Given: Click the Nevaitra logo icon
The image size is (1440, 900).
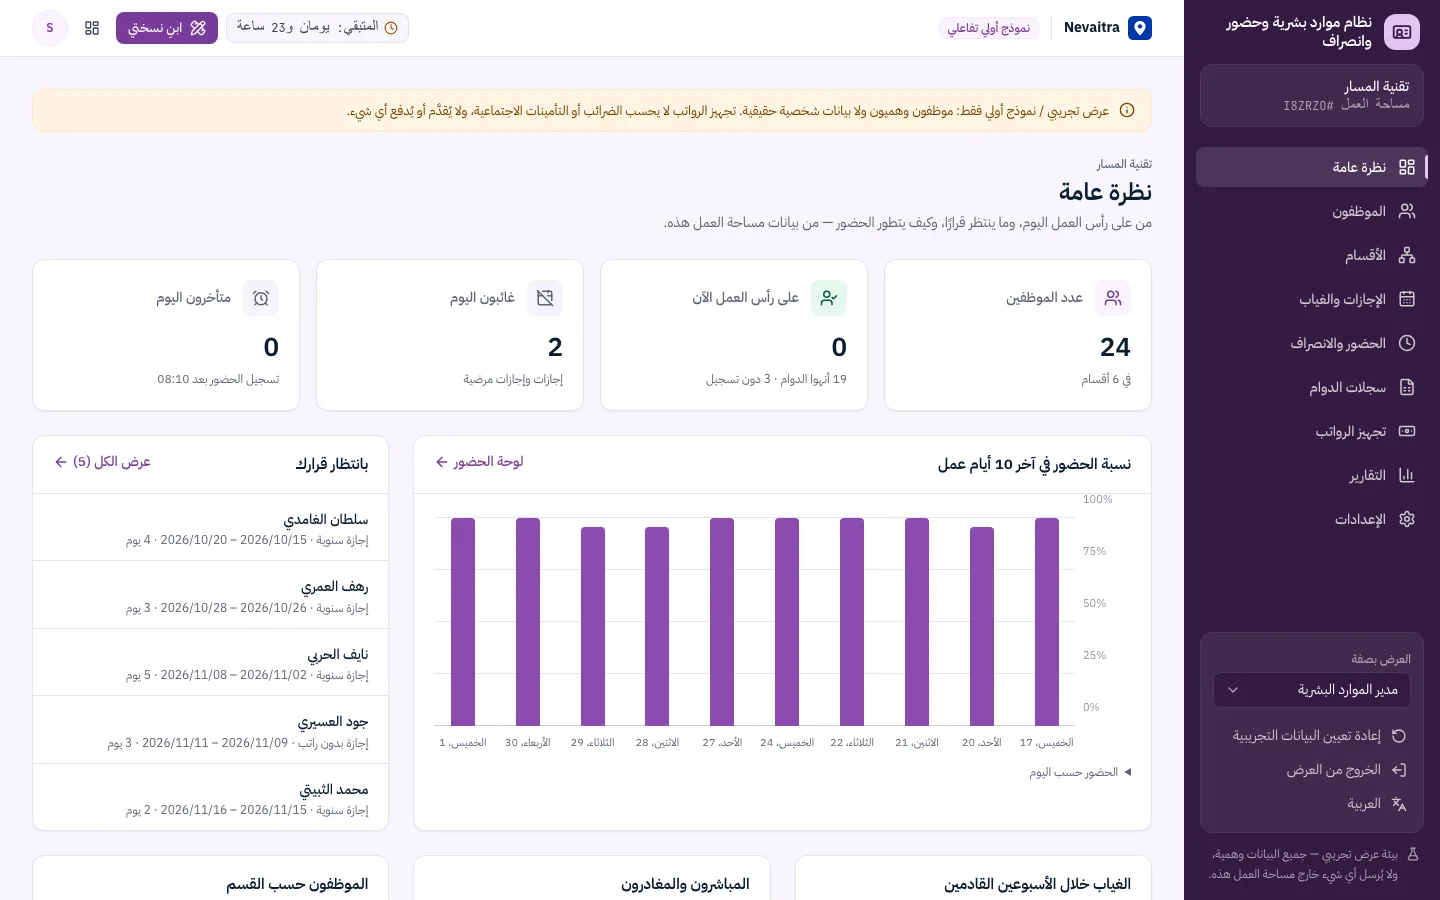Looking at the screenshot, I should tap(1140, 28).
